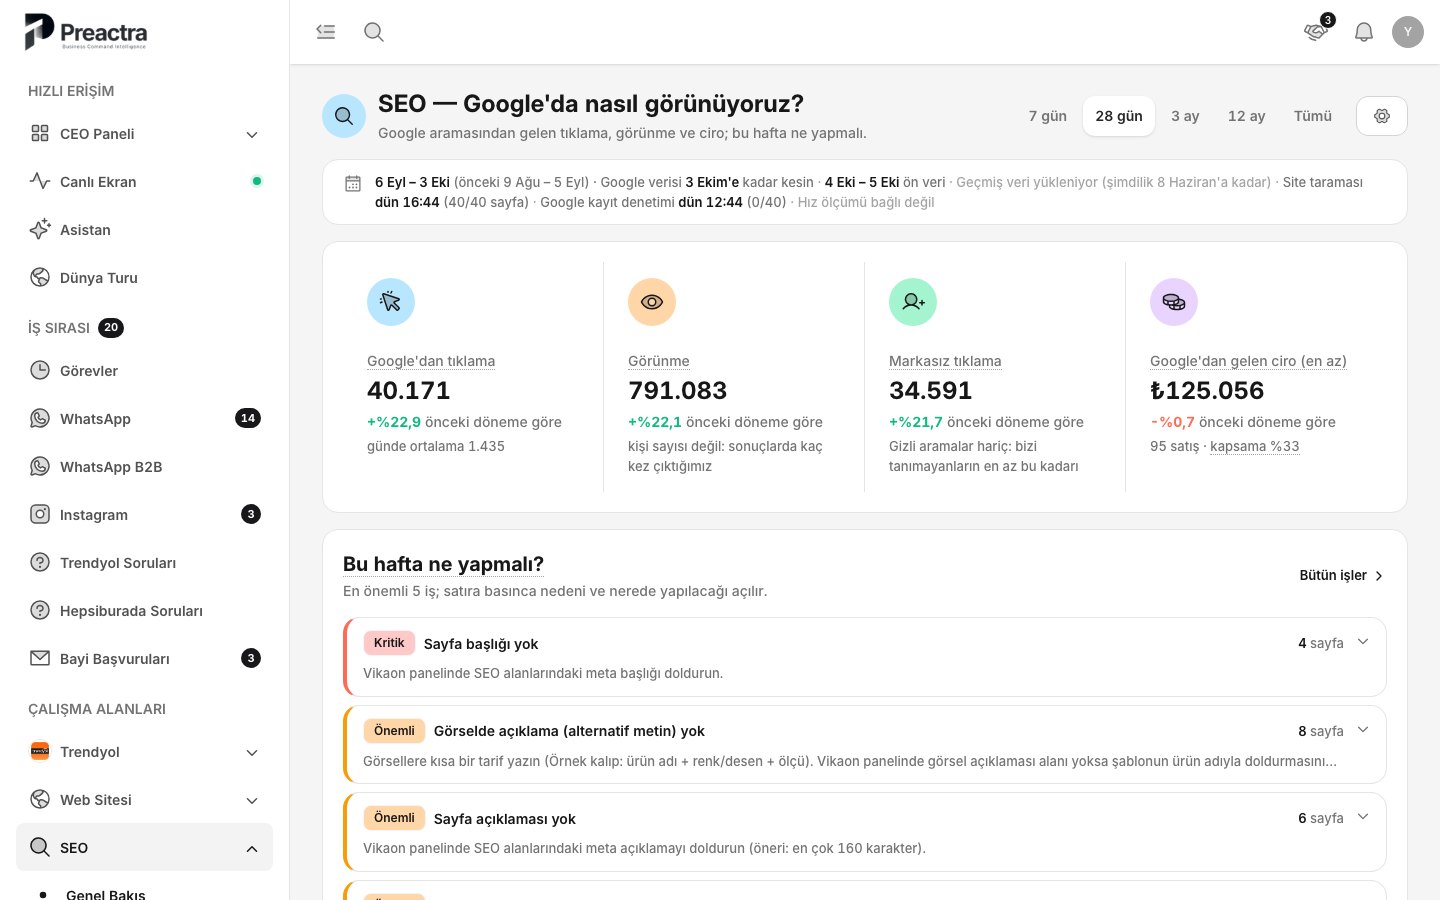Click the kapsama %33 link
Screen dimensions: 1440x900
pyautogui.click(x=1255, y=446)
